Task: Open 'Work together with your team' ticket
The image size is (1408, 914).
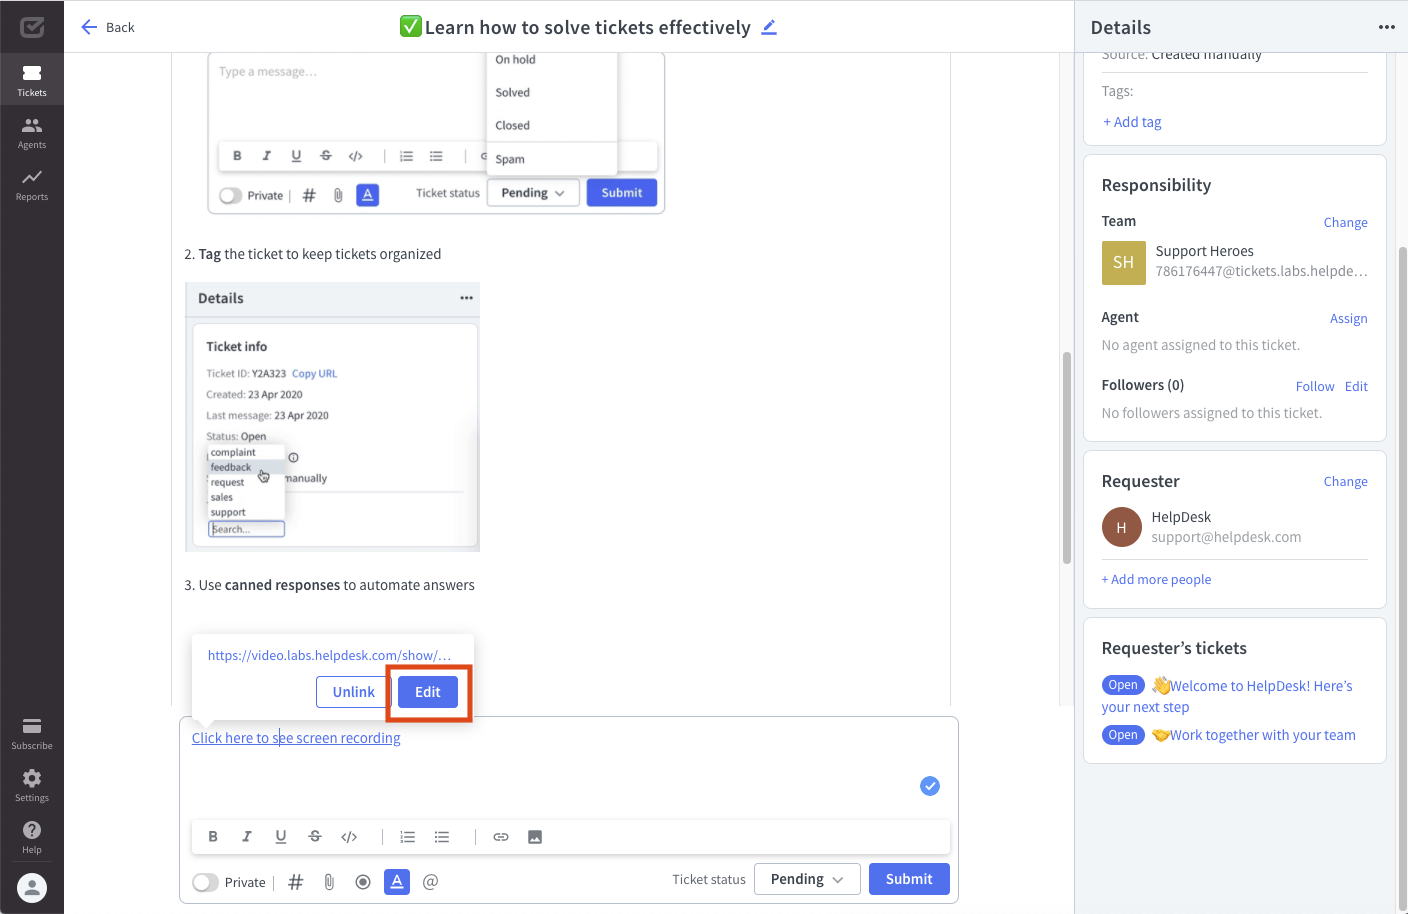Action: coord(1253,735)
